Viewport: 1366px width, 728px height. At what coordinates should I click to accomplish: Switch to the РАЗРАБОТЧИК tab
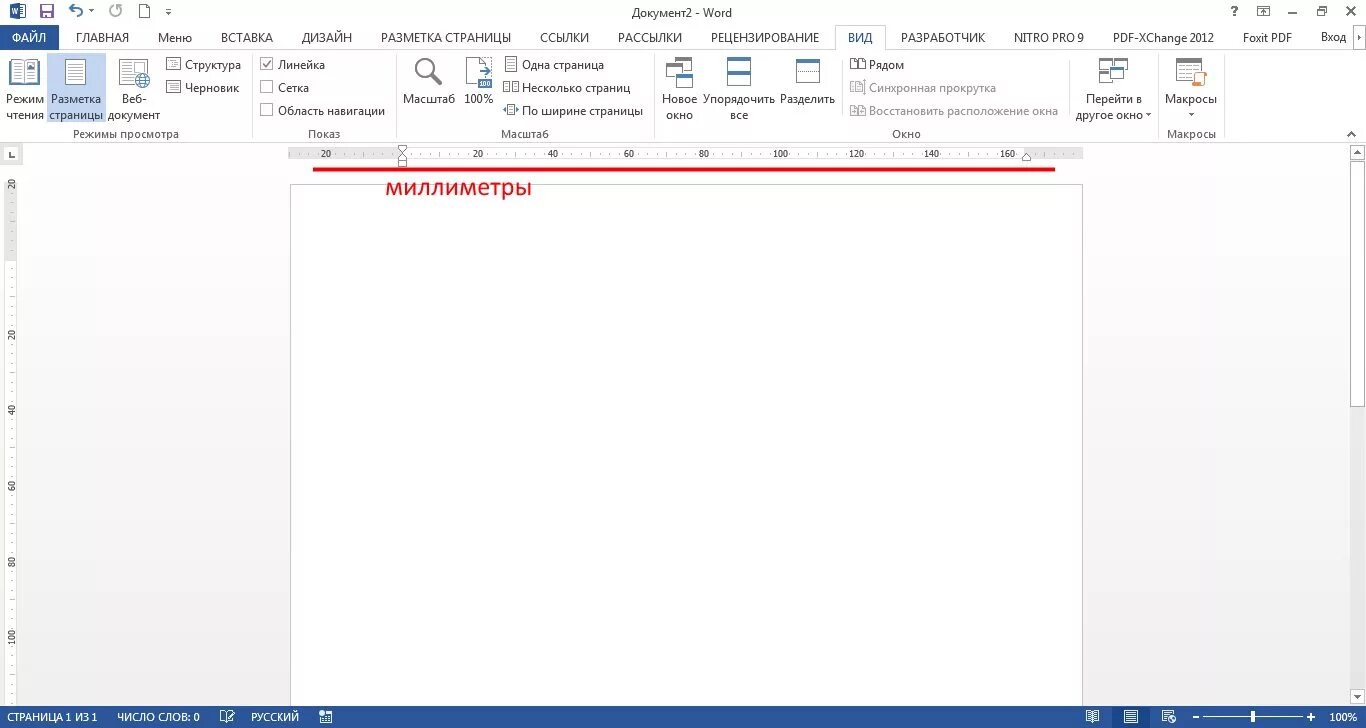[x=943, y=38]
